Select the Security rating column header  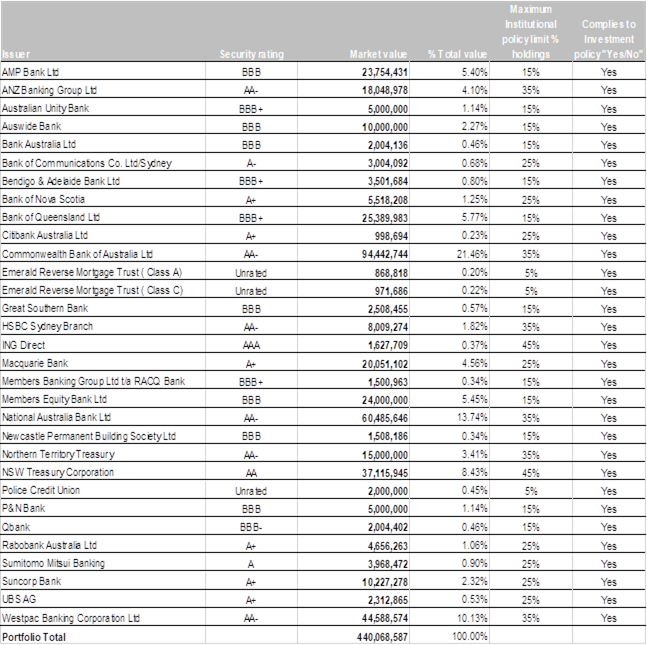[251, 53]
